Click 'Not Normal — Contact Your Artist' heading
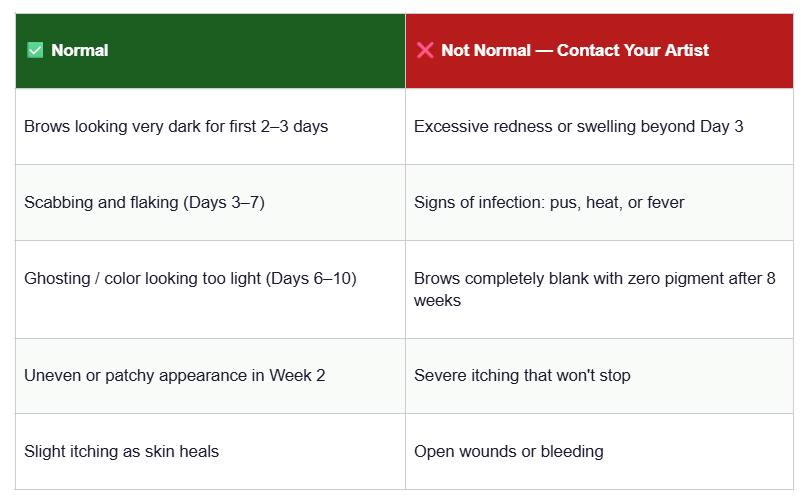808x504 pixels. tap(574, 50)
